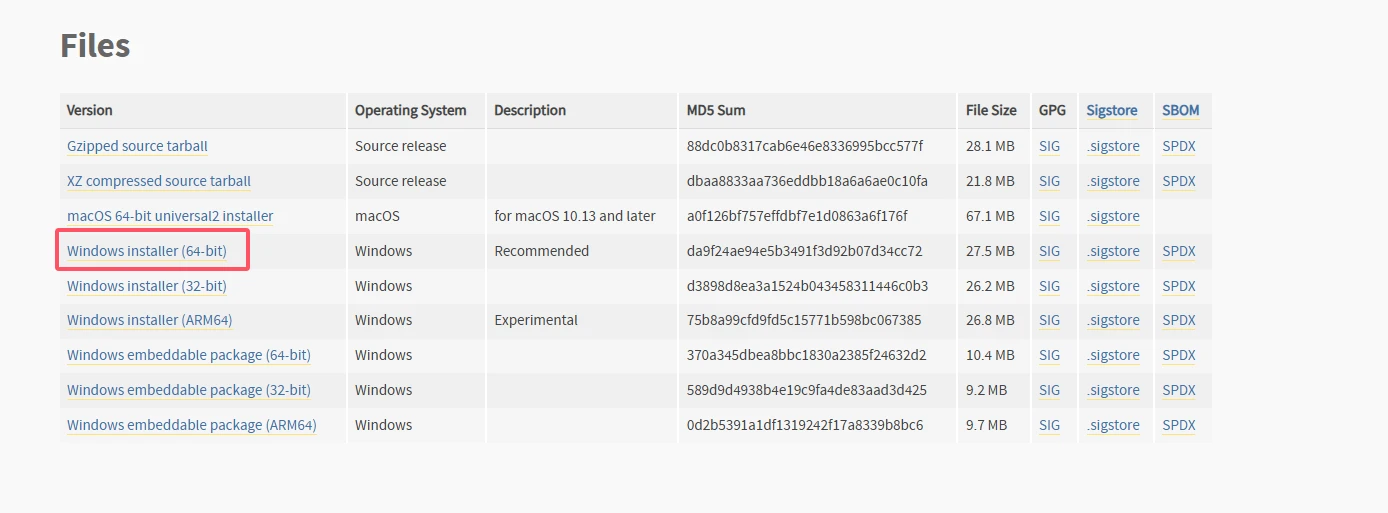Viewport: 1388px width, 513px height.
Task: Open the Gzipped source tarball link
Action: click(137, 146)
